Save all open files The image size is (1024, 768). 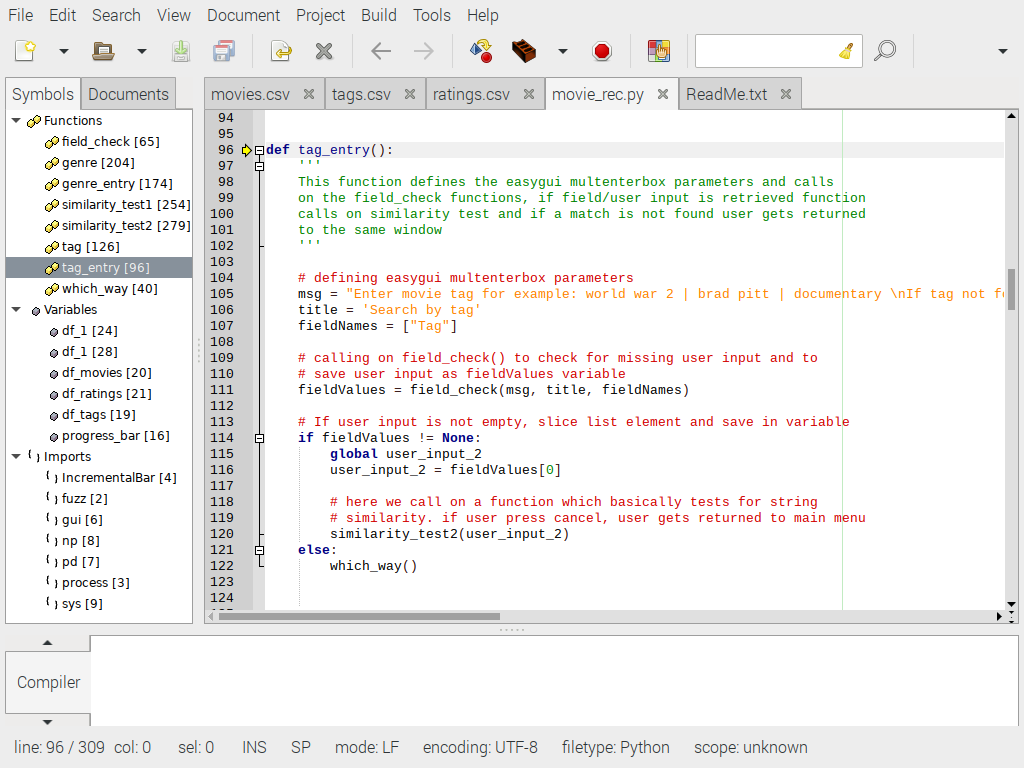(223, 50)
